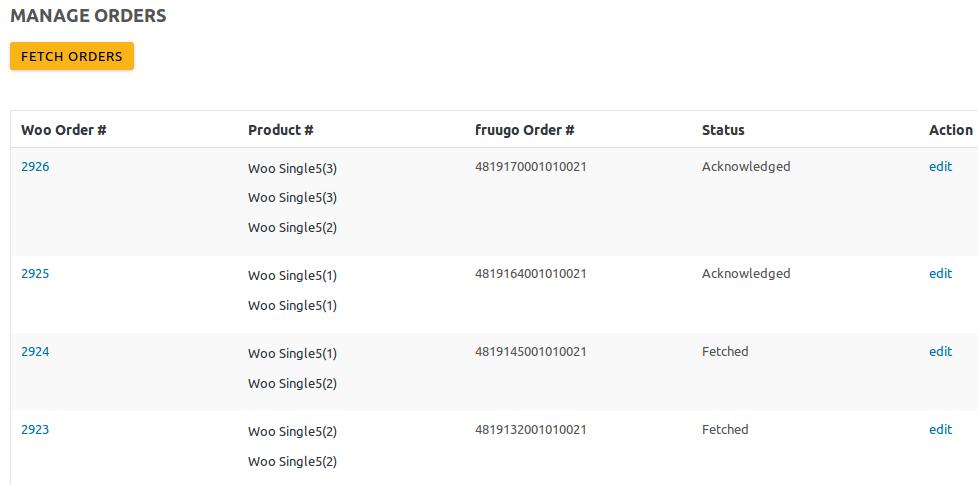
Task: Click the Fetch Orders button
Action: pos(72,57)
